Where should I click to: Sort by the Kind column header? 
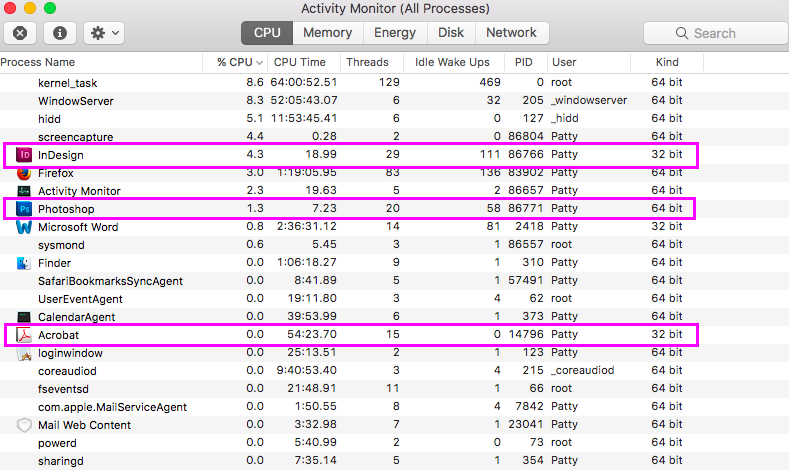667,62
